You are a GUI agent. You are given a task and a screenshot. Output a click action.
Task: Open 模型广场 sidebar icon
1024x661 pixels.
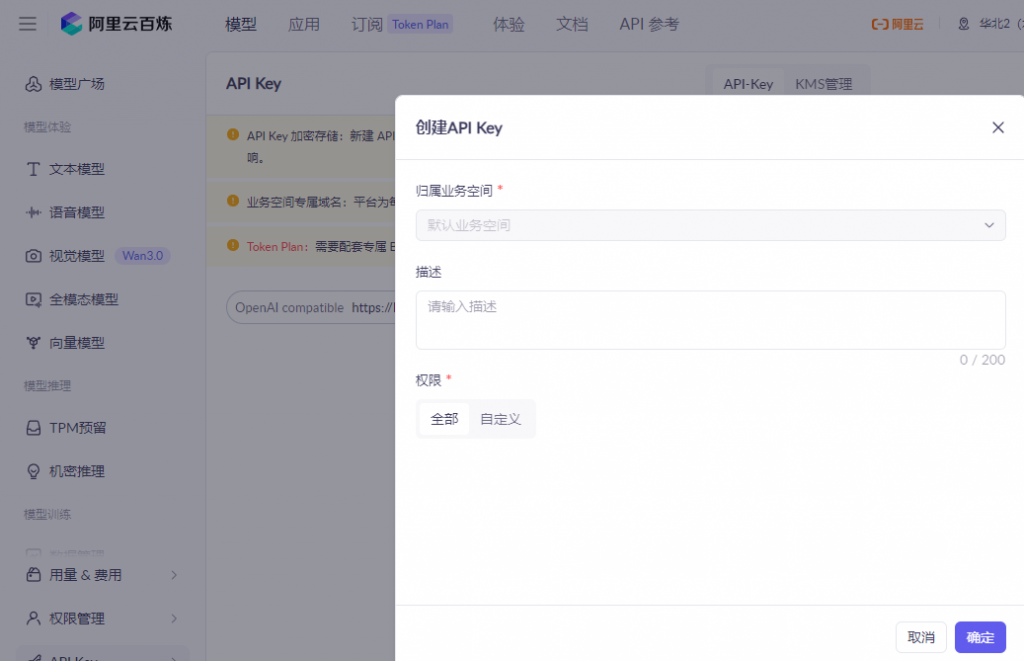(33, 84)
